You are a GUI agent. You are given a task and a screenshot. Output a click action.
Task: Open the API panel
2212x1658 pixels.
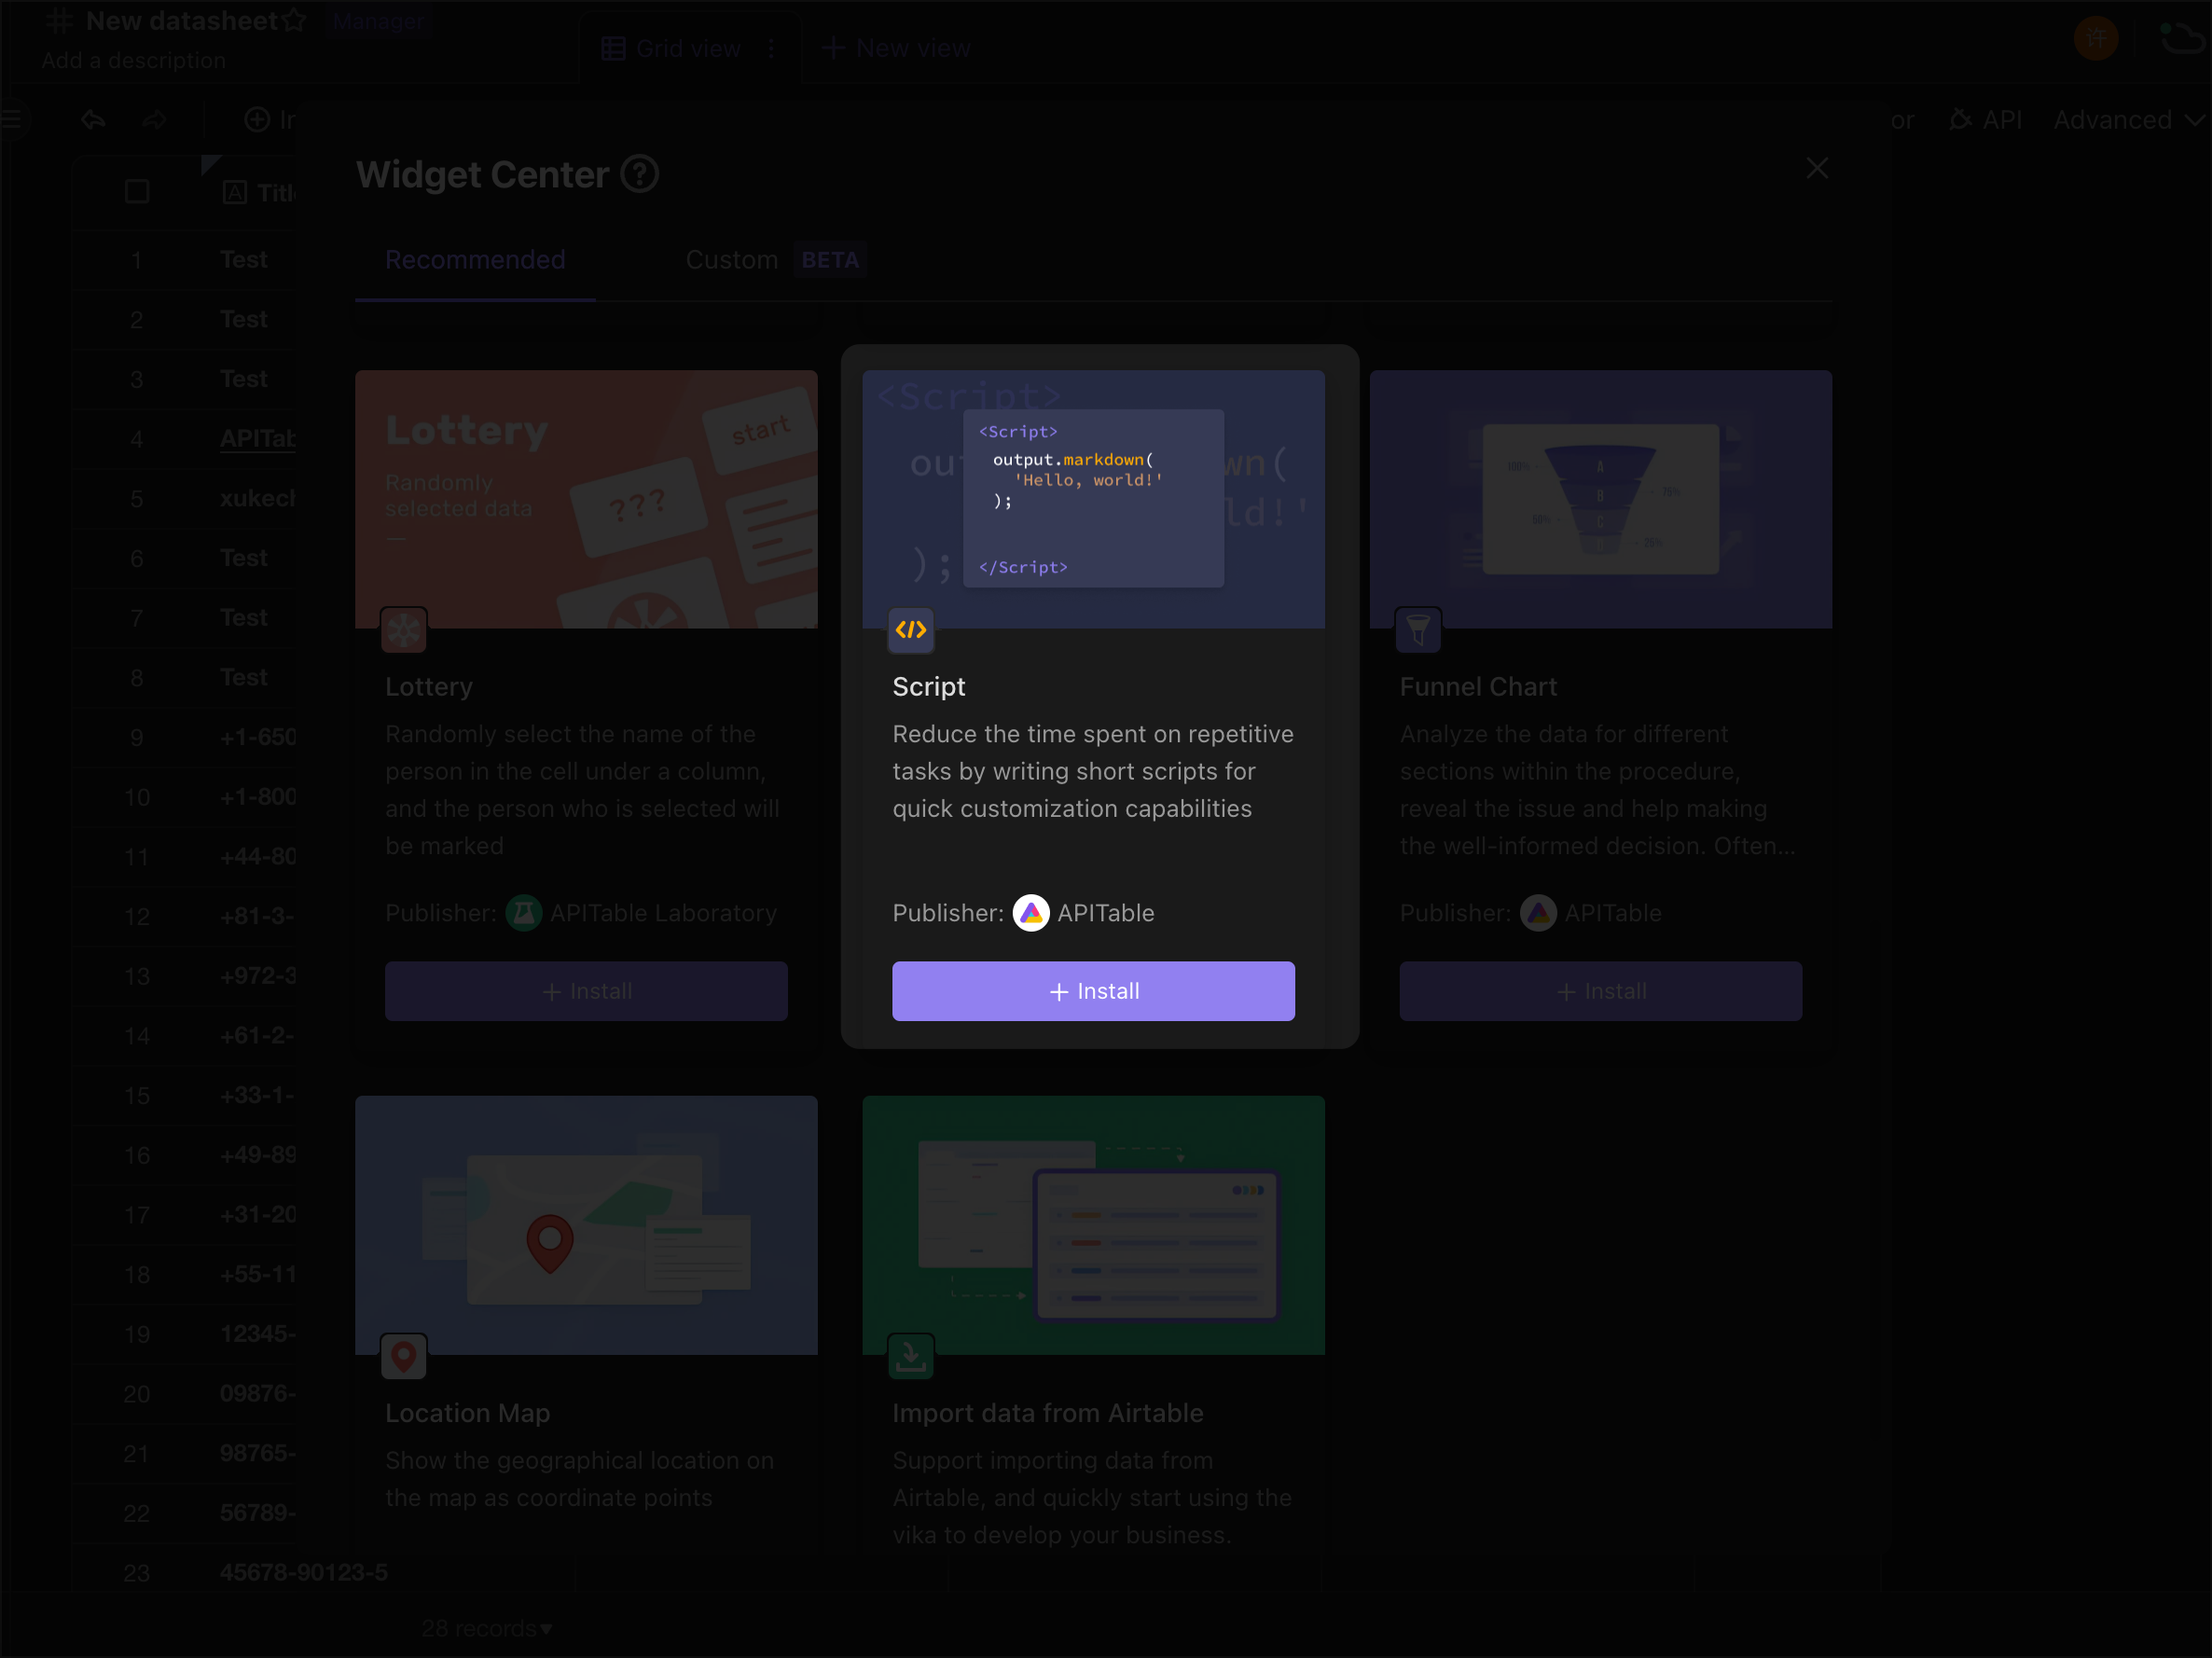click(1984, 120)
